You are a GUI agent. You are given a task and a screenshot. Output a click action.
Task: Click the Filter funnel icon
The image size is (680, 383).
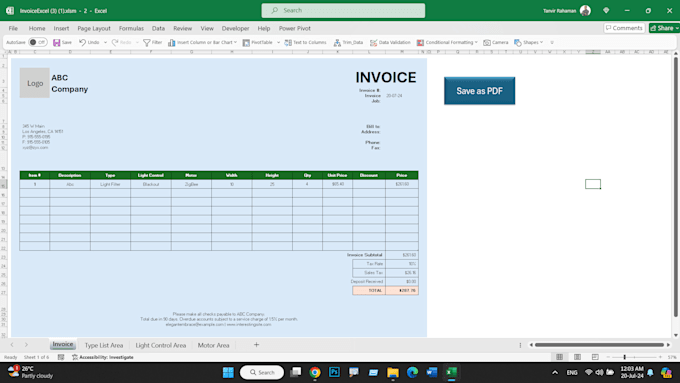(x=147, y=43)
